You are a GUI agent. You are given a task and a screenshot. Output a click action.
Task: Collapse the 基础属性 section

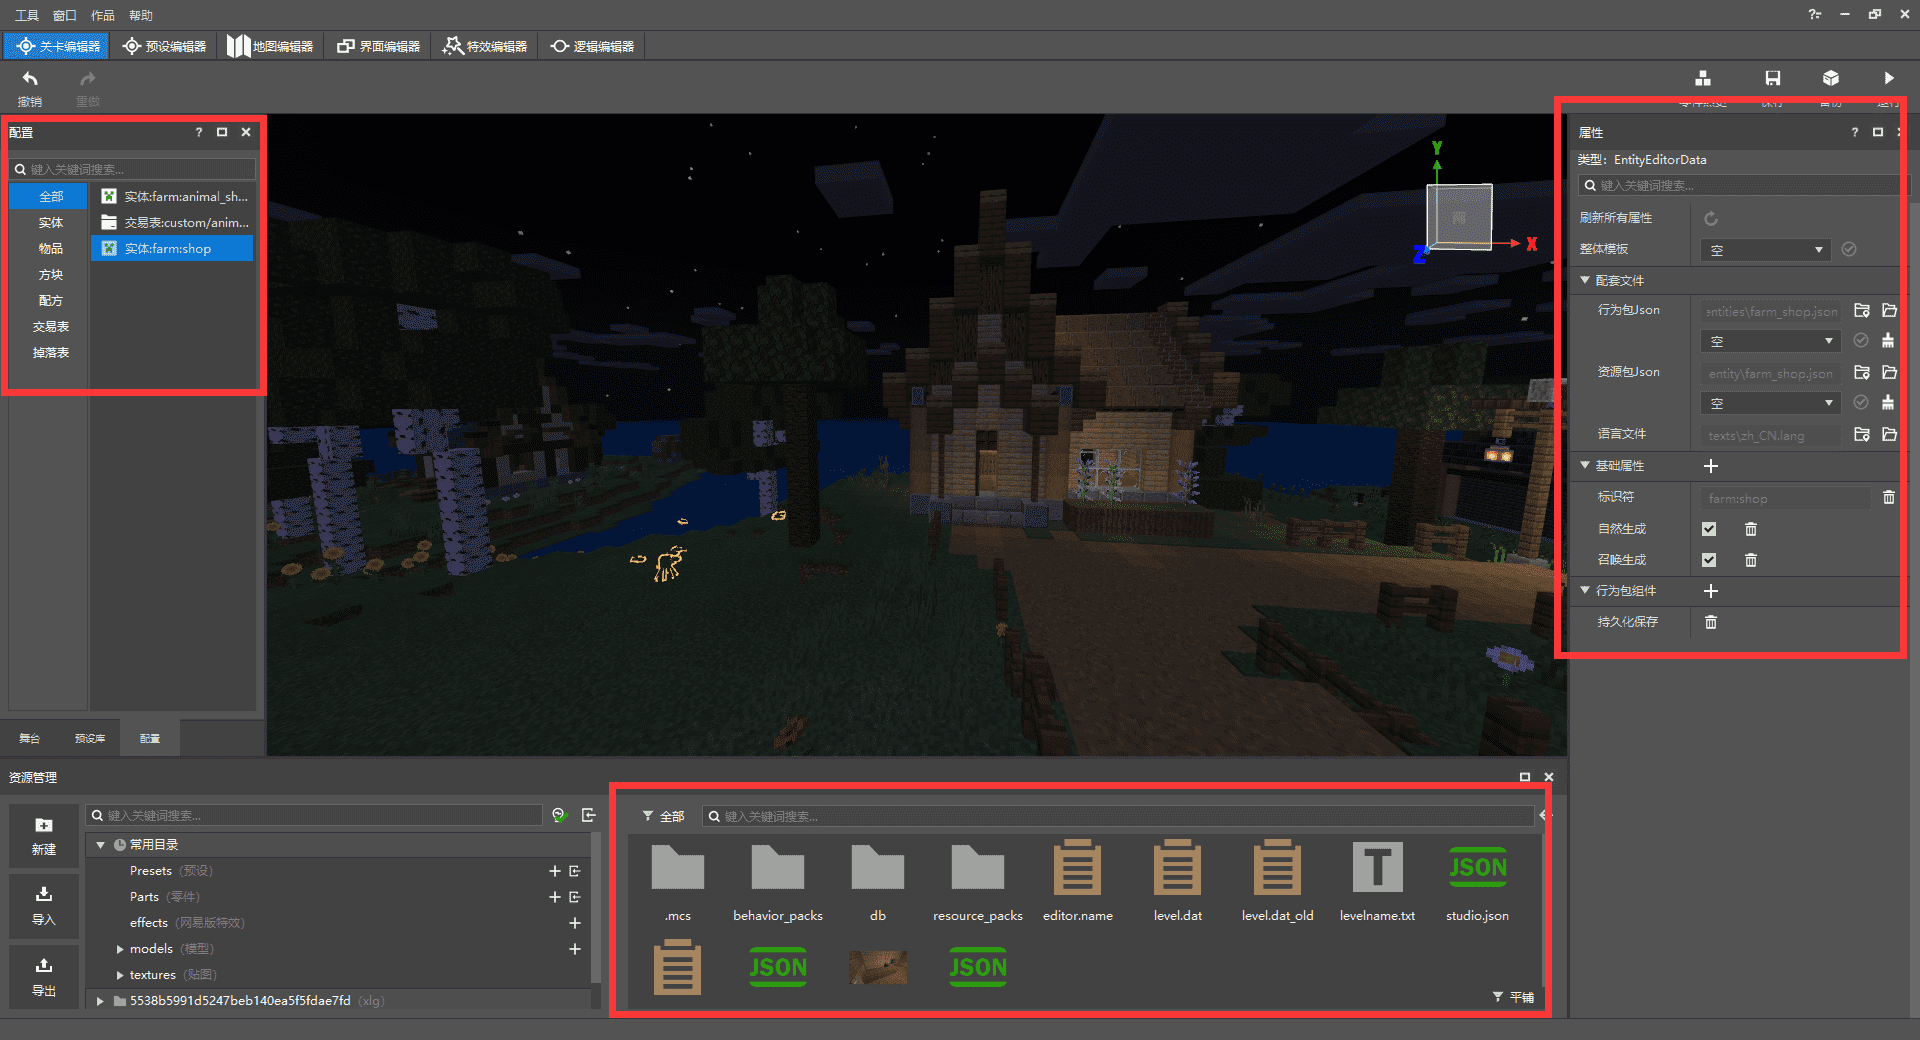coord(1585,465)
